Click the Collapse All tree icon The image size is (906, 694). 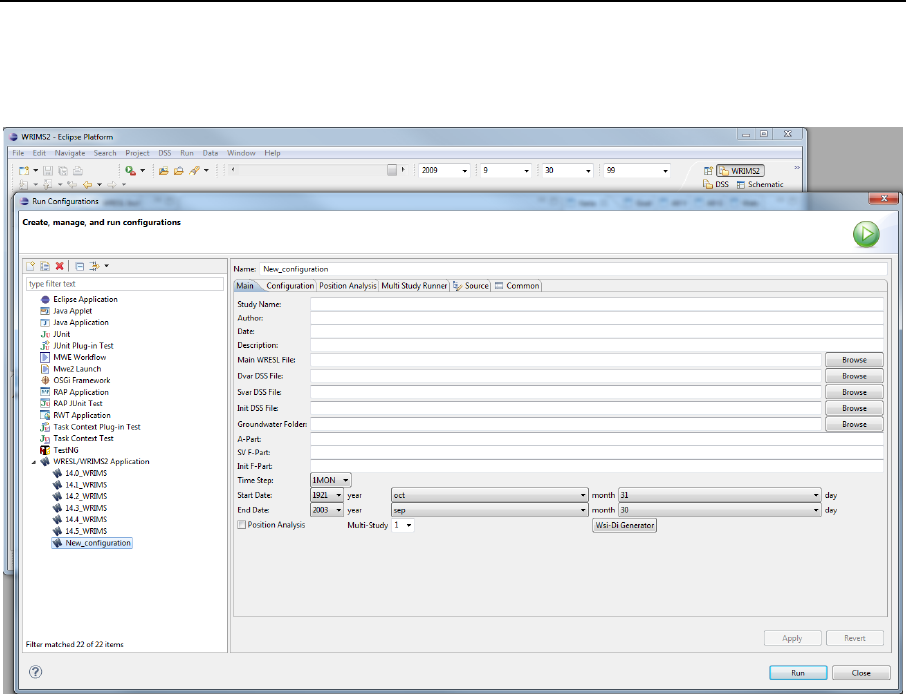(79, 266)
